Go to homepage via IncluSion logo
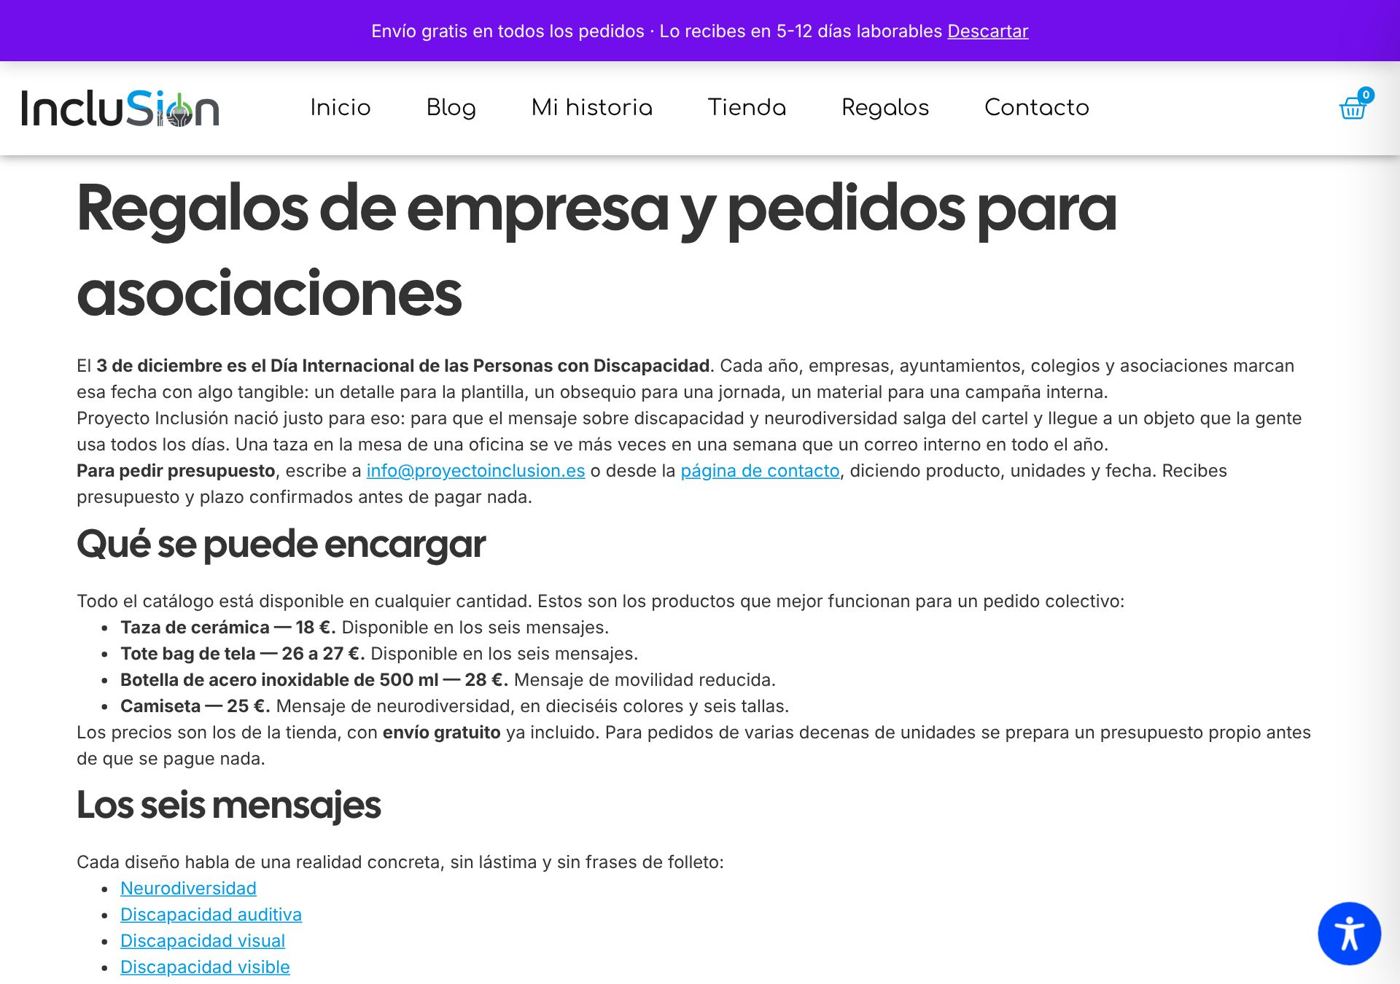This screenshot has height=984, width=1400. pos(120,108)
